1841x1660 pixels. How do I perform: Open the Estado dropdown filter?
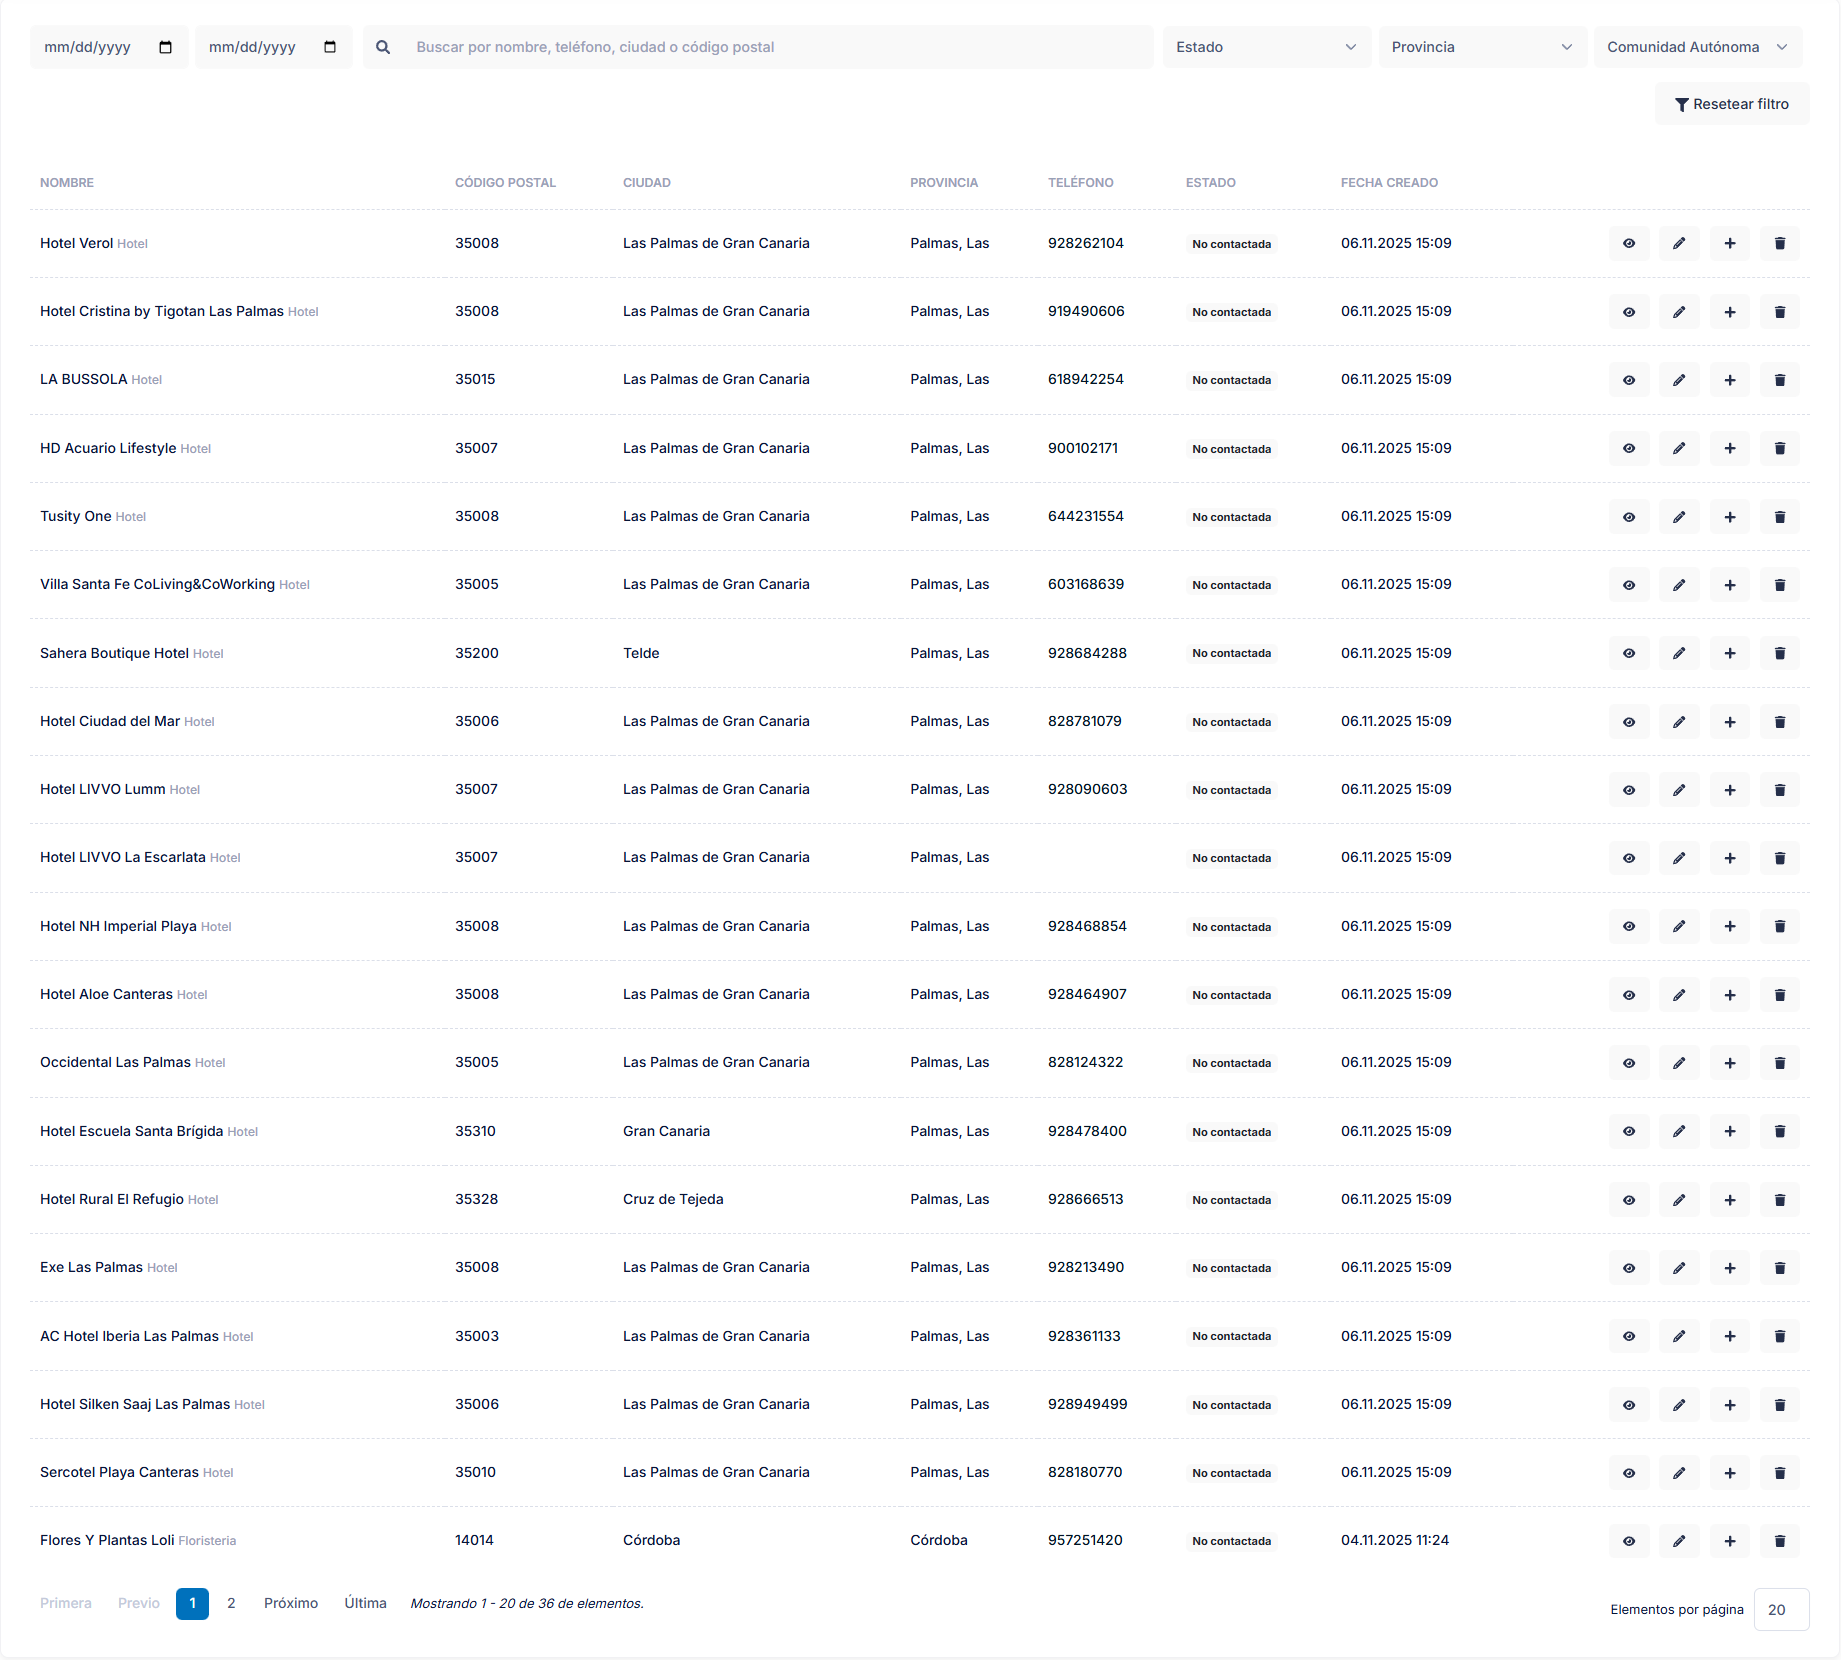[x=1265, y=47]
